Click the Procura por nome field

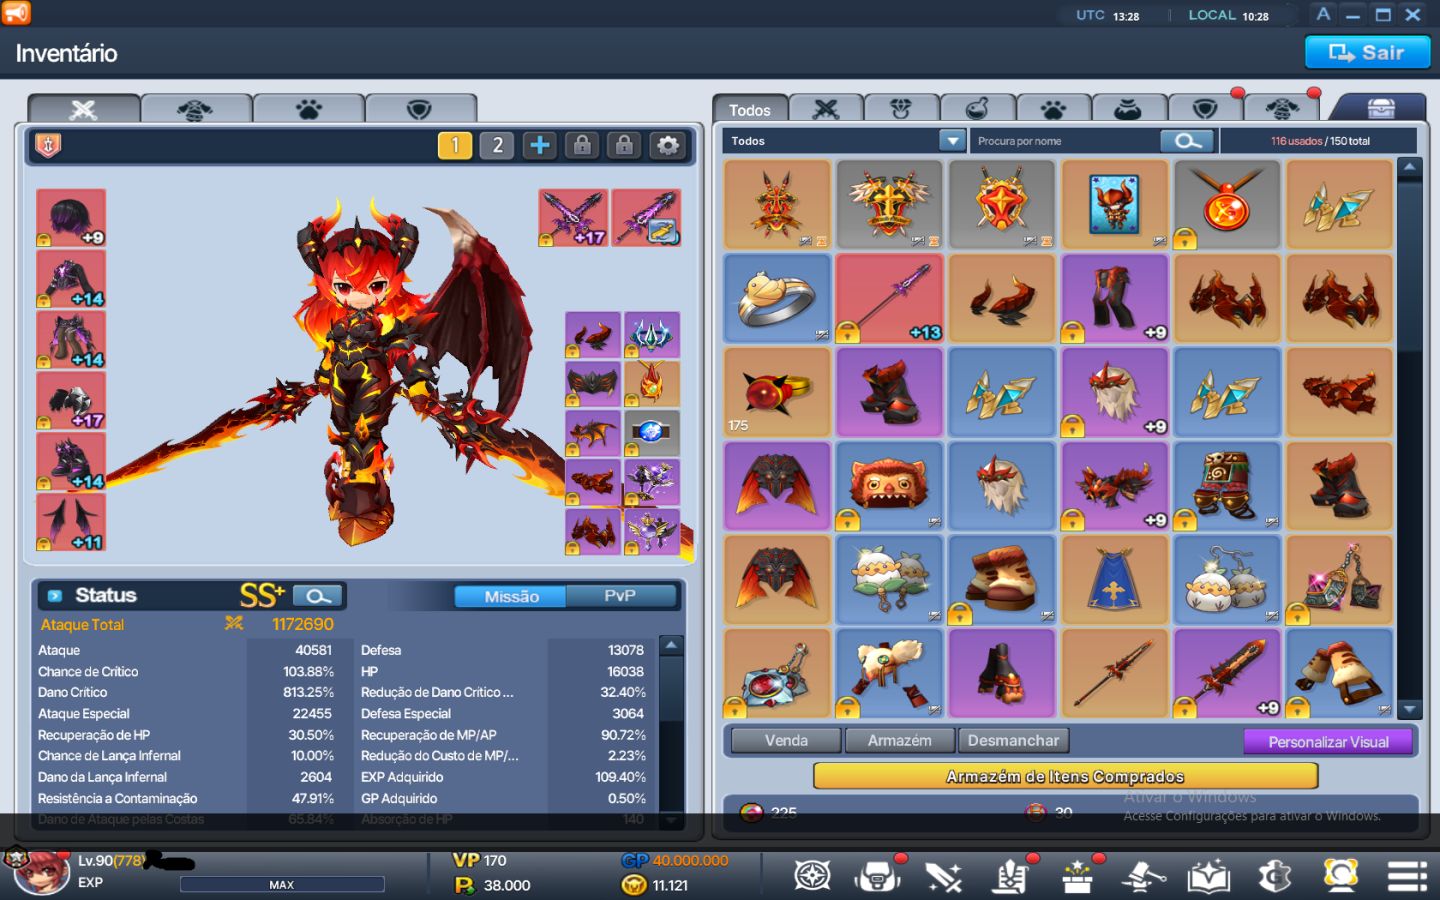(x=1066, y=141)
